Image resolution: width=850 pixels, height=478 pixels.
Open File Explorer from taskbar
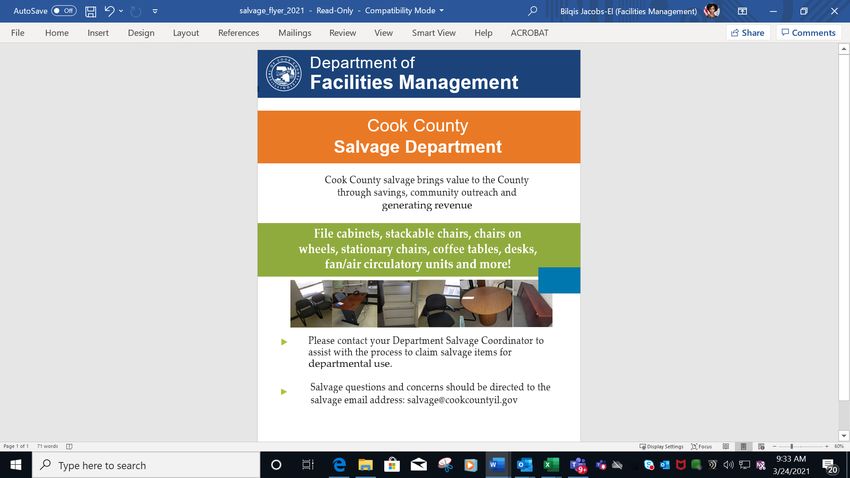coord(366,465)
